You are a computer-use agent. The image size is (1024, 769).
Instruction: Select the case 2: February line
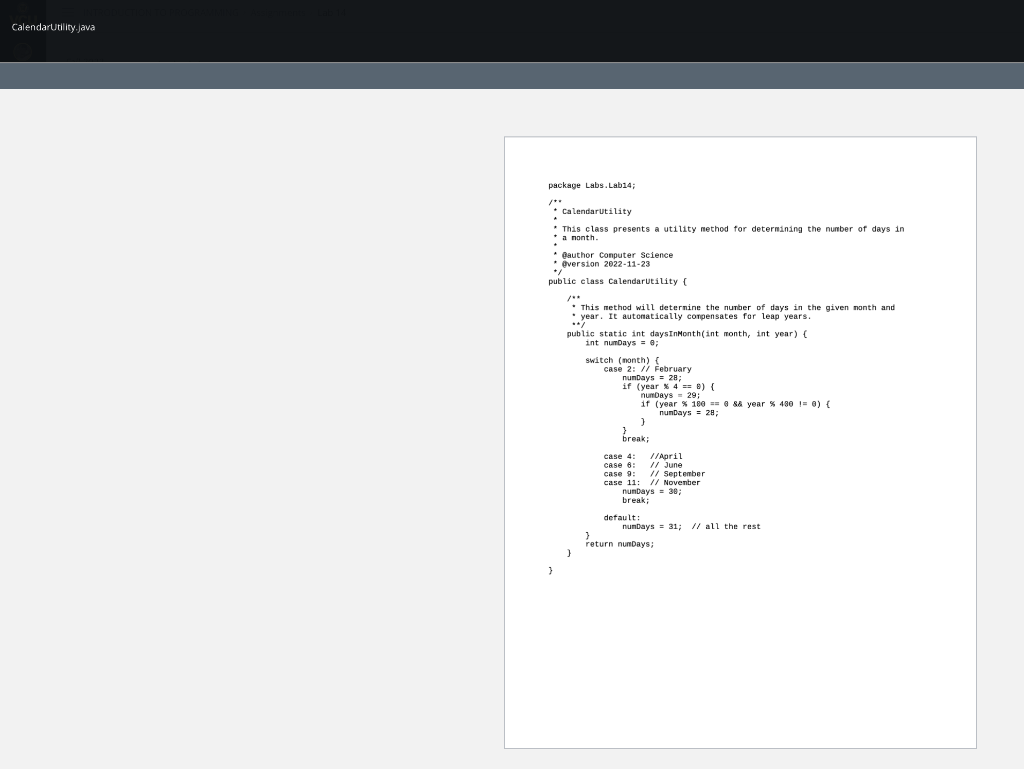pyautogui.click(x=646, y=368)
